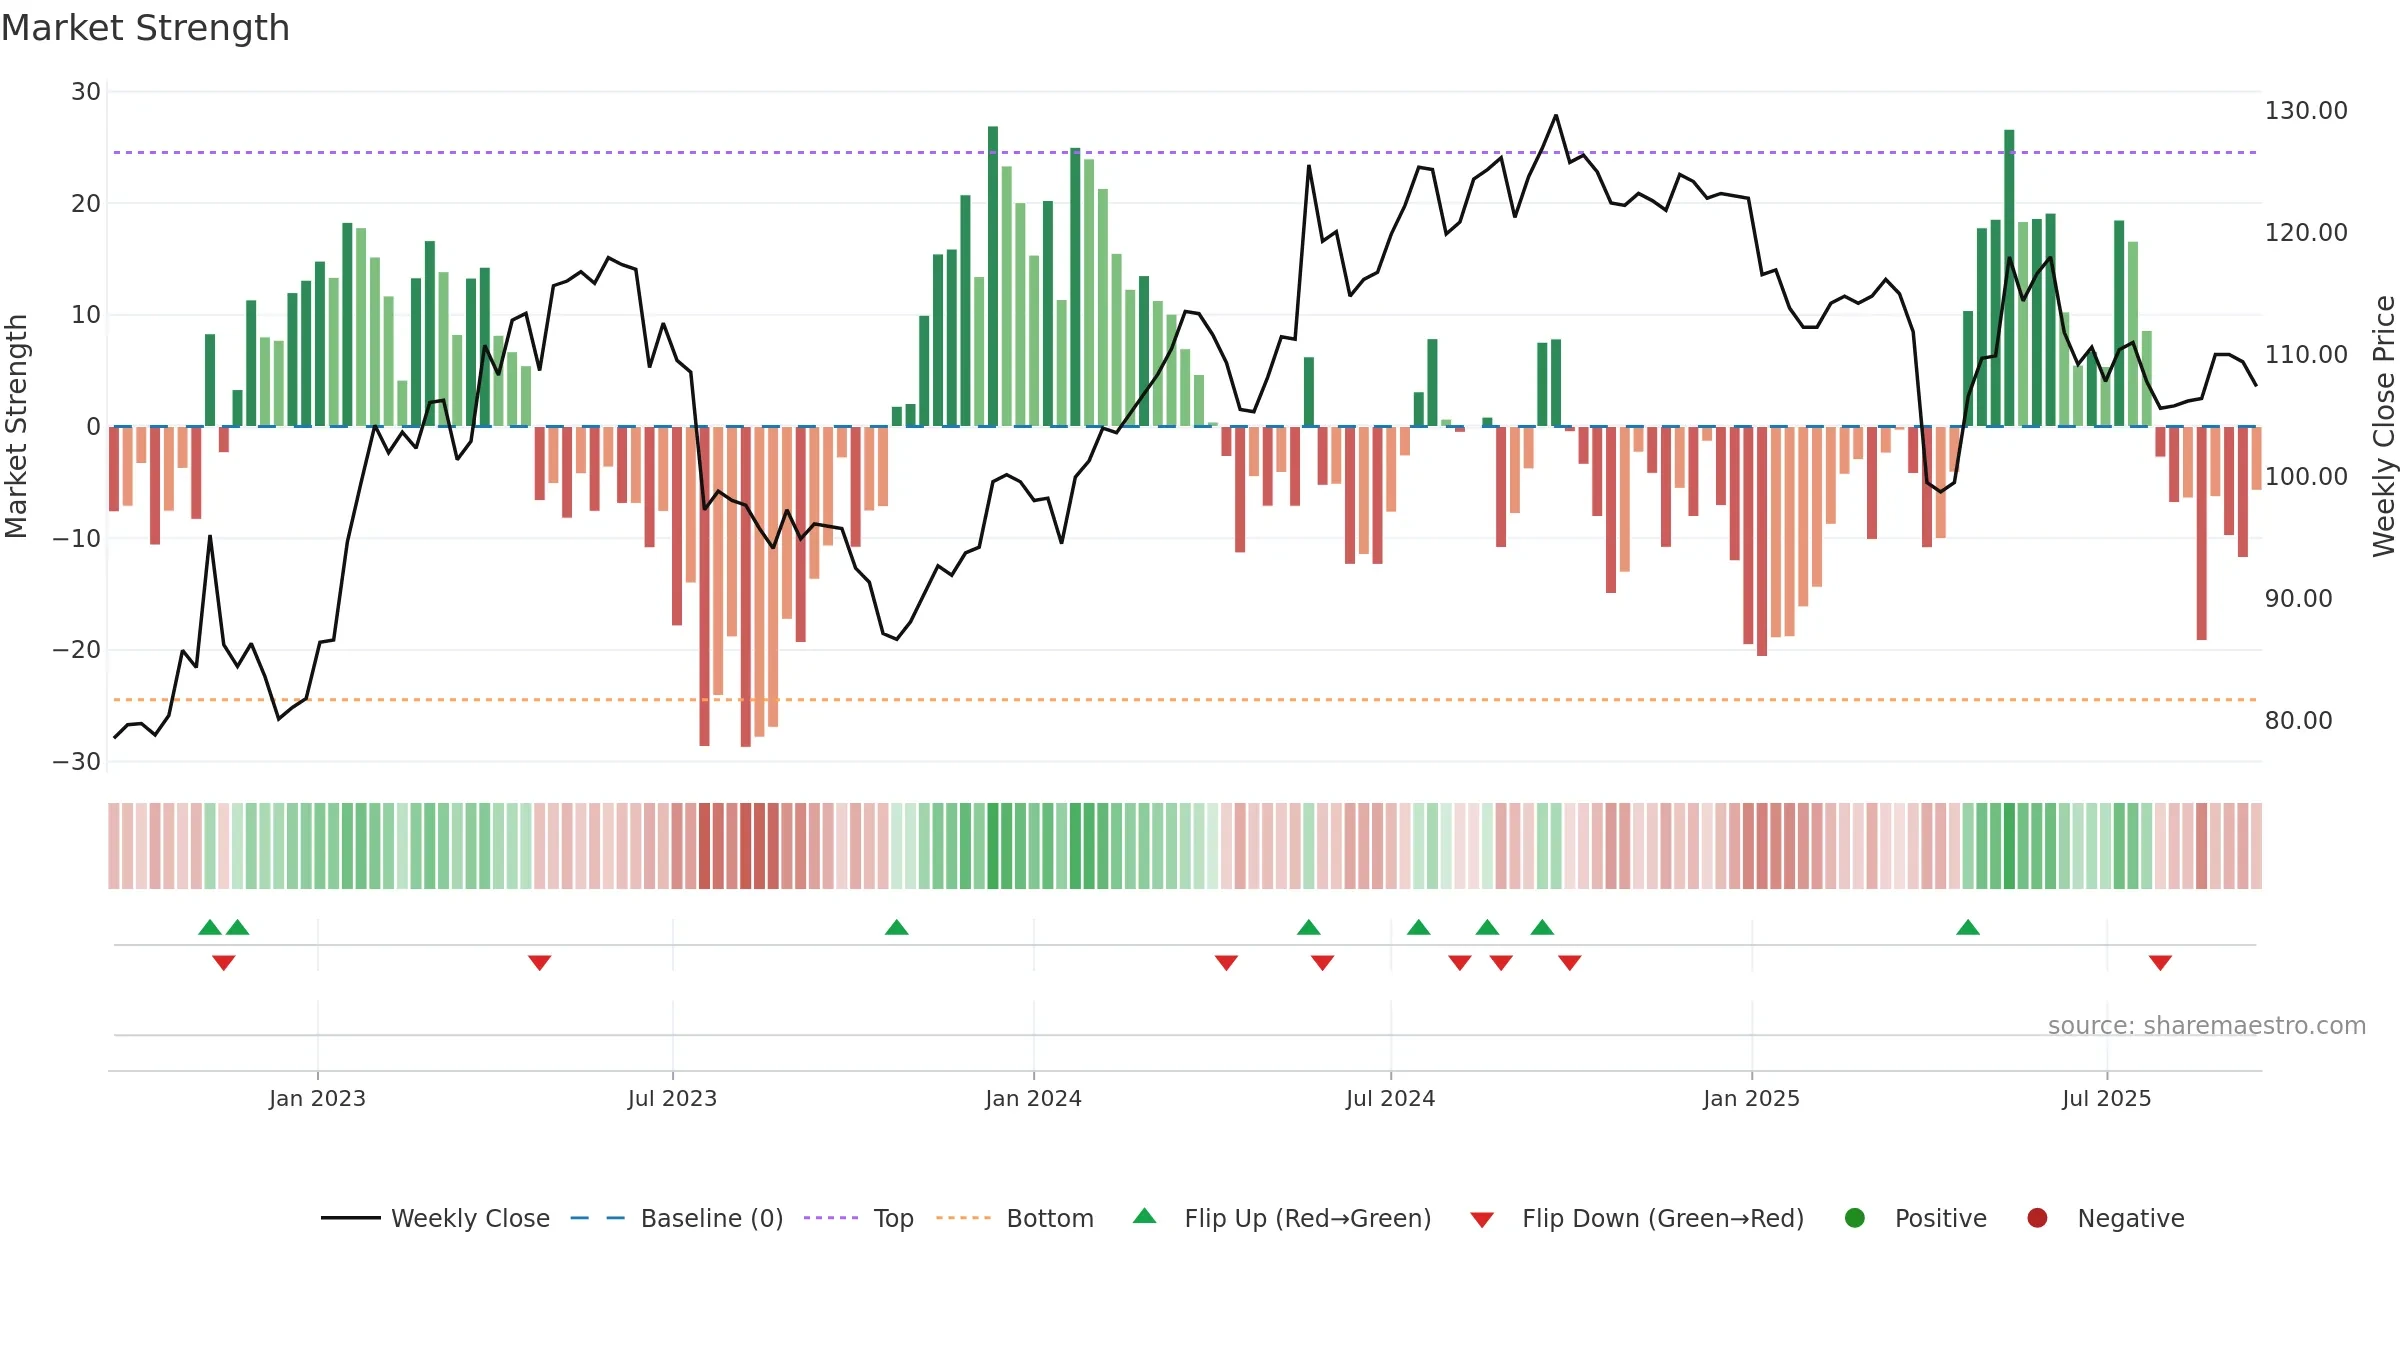Click the −20 strength axis label
Image resolution: width=2400 pixels, height=1350 pixels.
tap(77, 649)
